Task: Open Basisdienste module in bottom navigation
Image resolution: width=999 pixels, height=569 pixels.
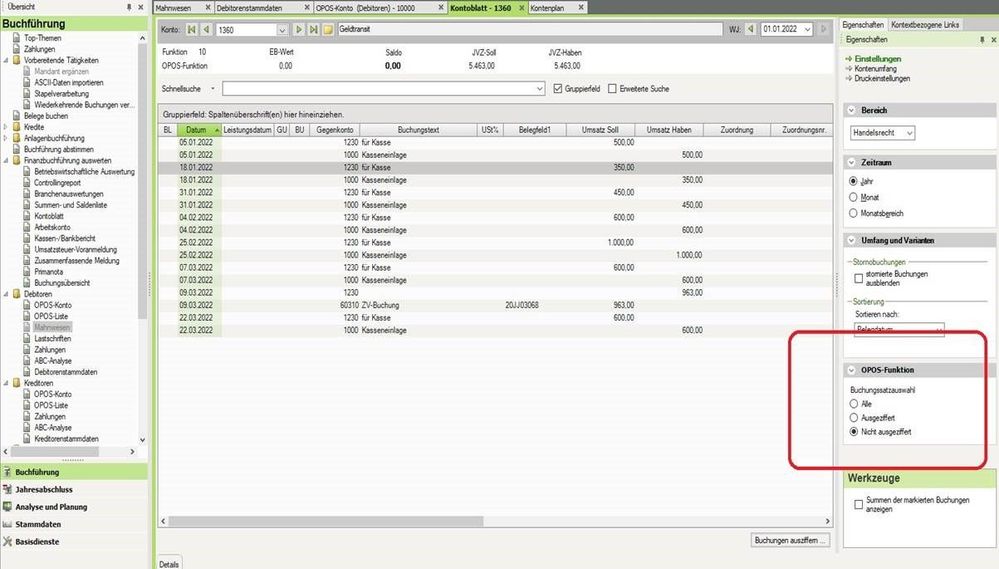Action: [40, 541]
